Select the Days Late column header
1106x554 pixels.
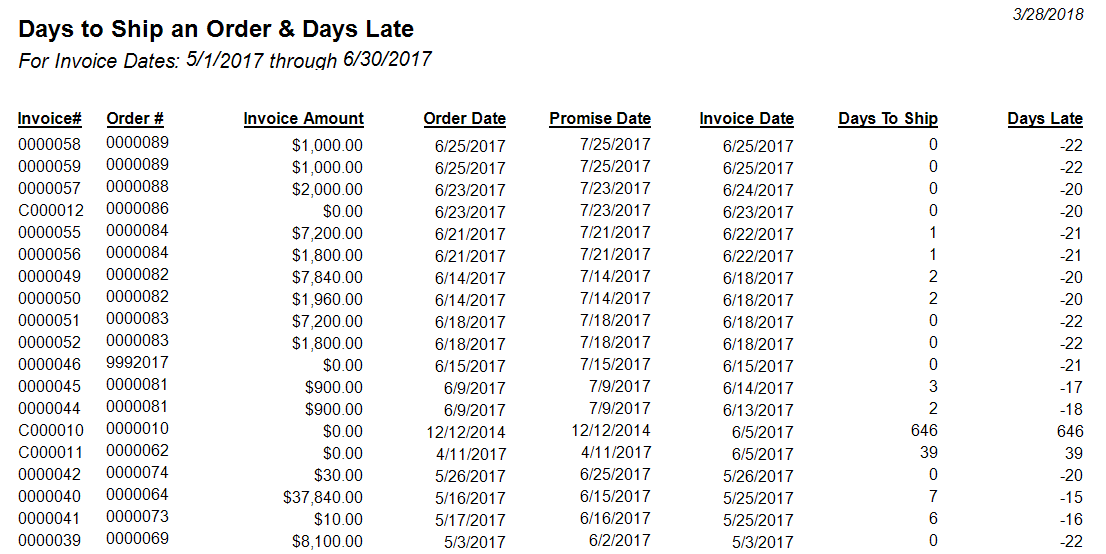pos(1045,120)
